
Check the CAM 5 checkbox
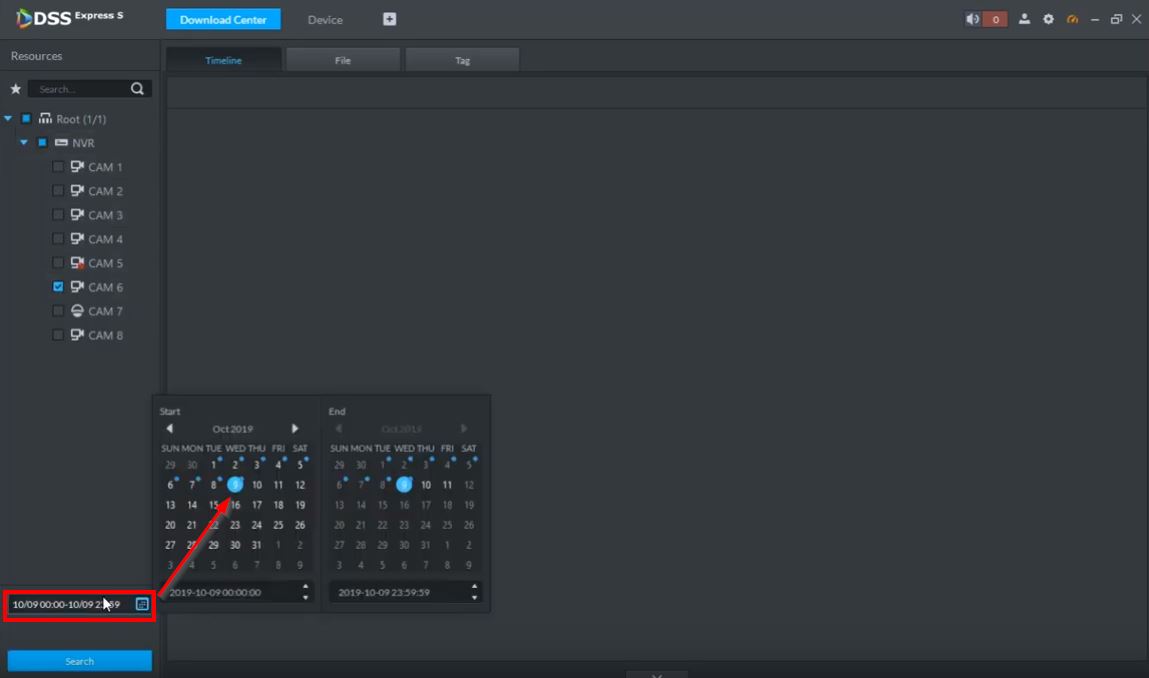click(x=58, y=262)
